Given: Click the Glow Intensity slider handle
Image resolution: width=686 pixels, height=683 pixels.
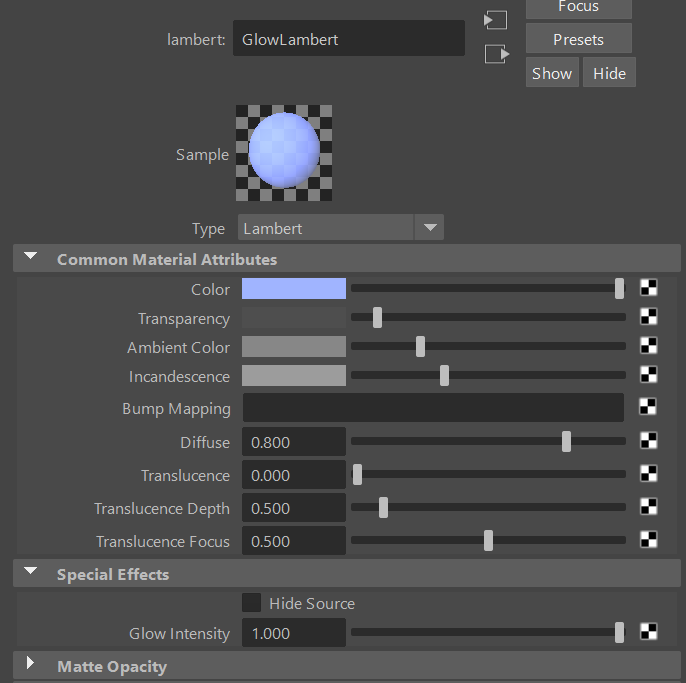Looking at the screenshot, I should coord(620,632).
